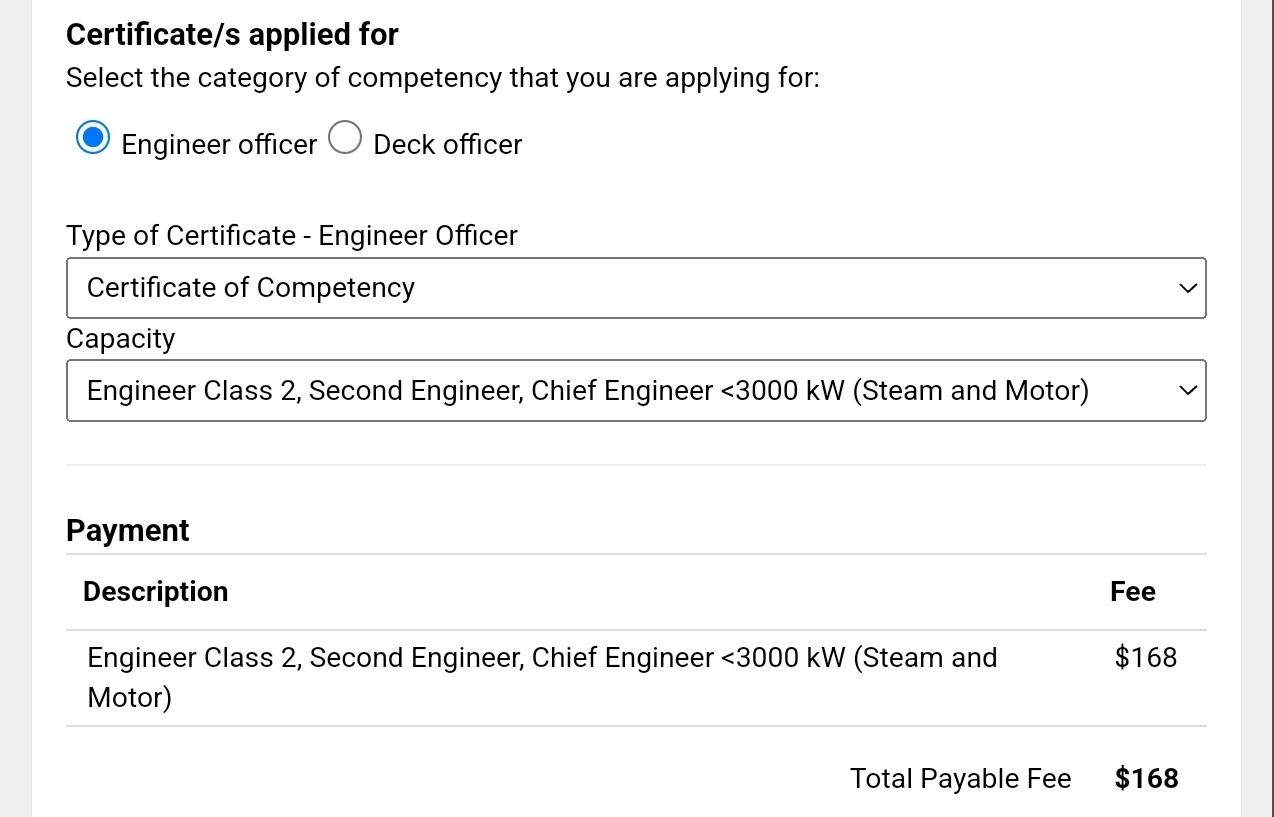Click the chevron arrow on the Capacity dropdown

pyautogui.click(x=1187, y=390)
